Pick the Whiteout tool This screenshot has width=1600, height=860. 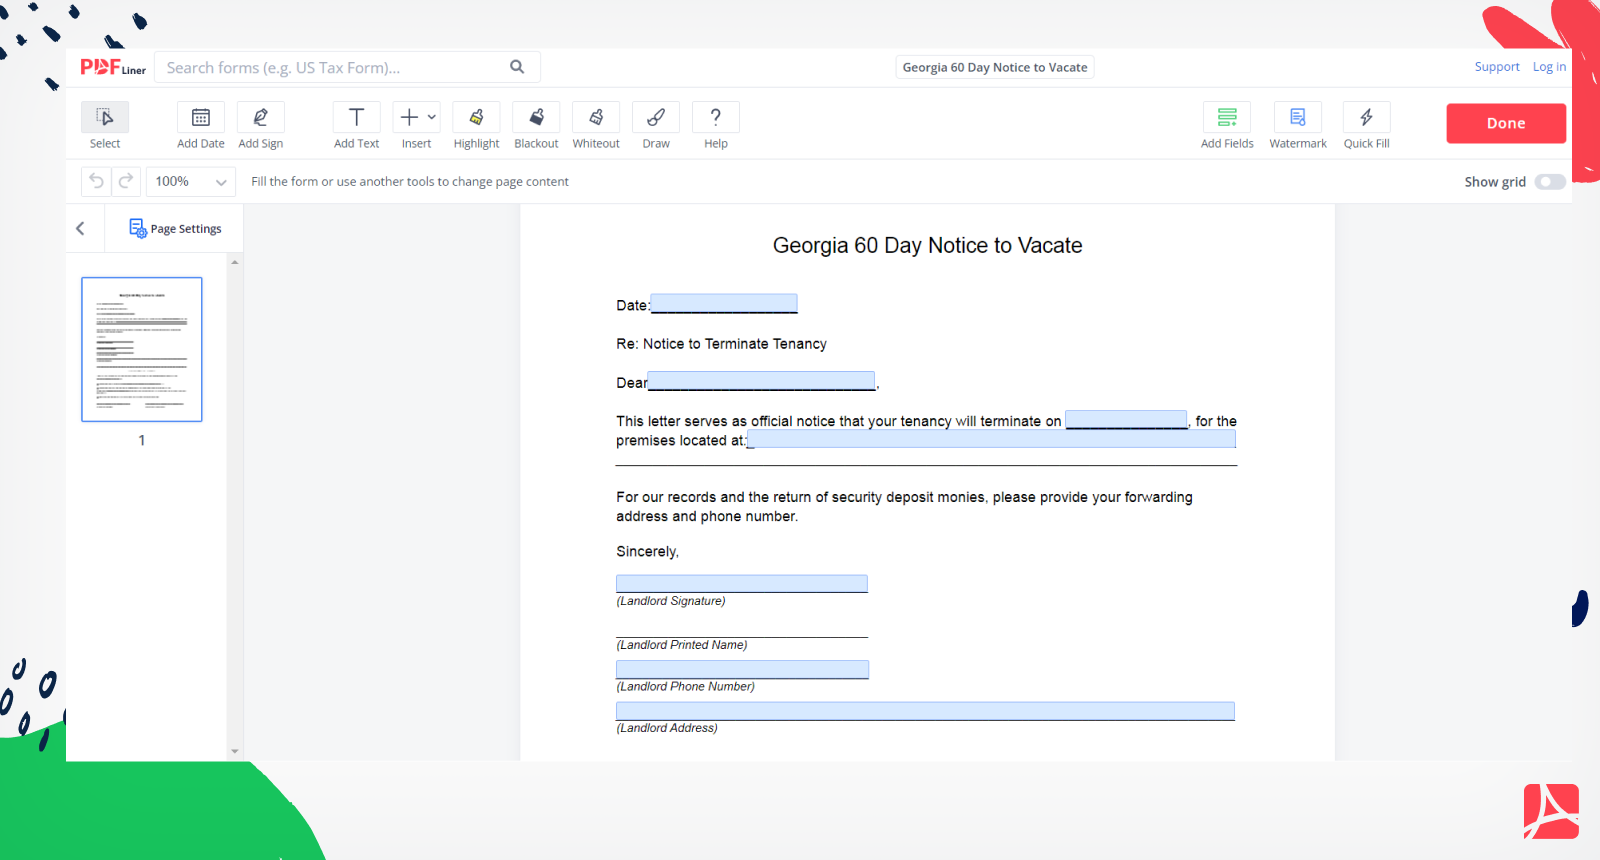(x=596, y=118)
